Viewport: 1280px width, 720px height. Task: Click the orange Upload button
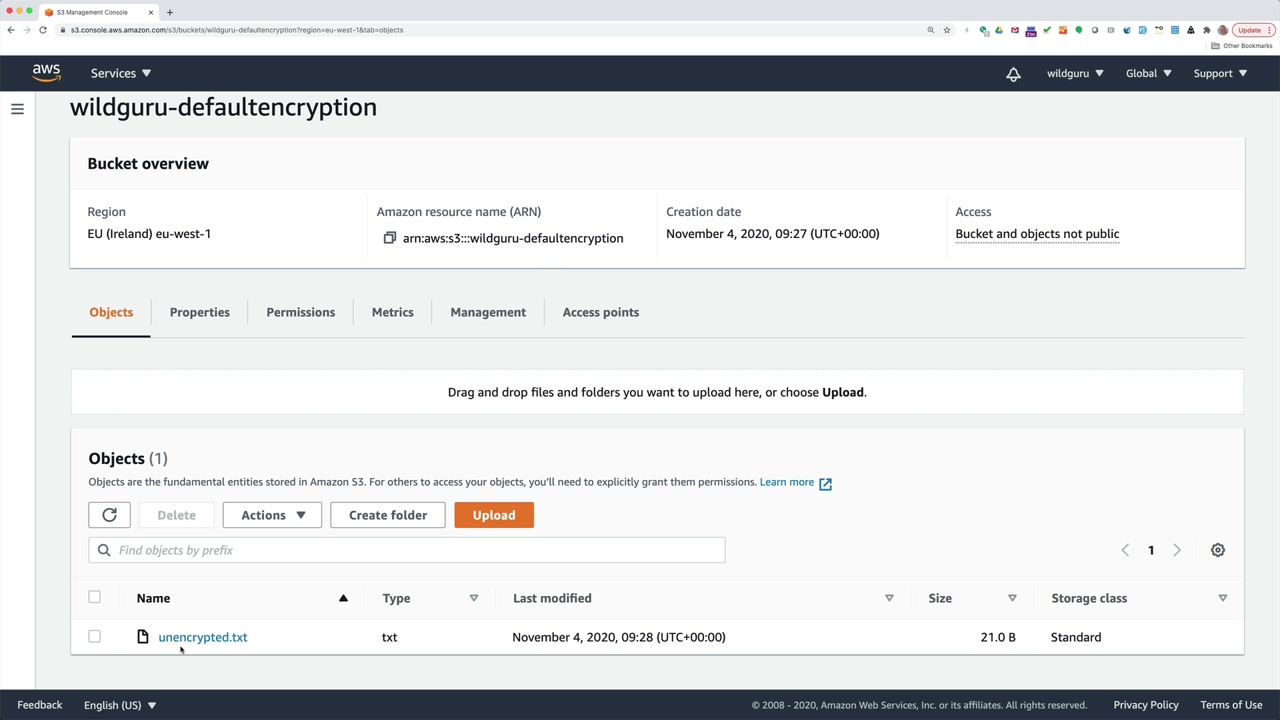(494, 515)
